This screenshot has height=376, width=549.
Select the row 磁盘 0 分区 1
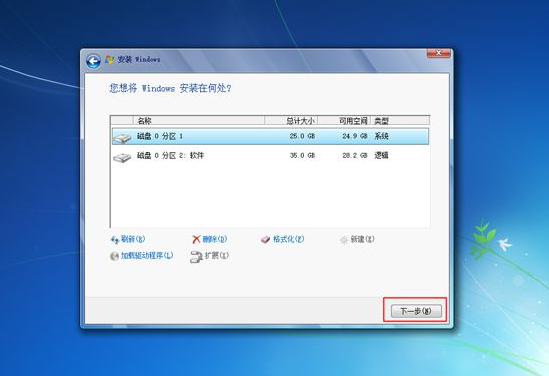pos(270,136)
